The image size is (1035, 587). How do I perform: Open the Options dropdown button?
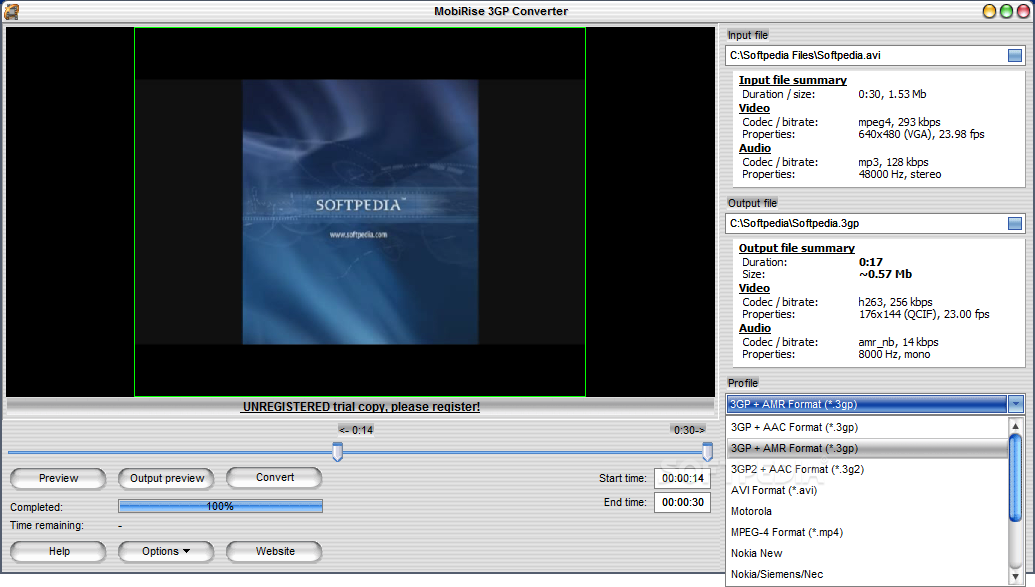(x=166, y=551)
